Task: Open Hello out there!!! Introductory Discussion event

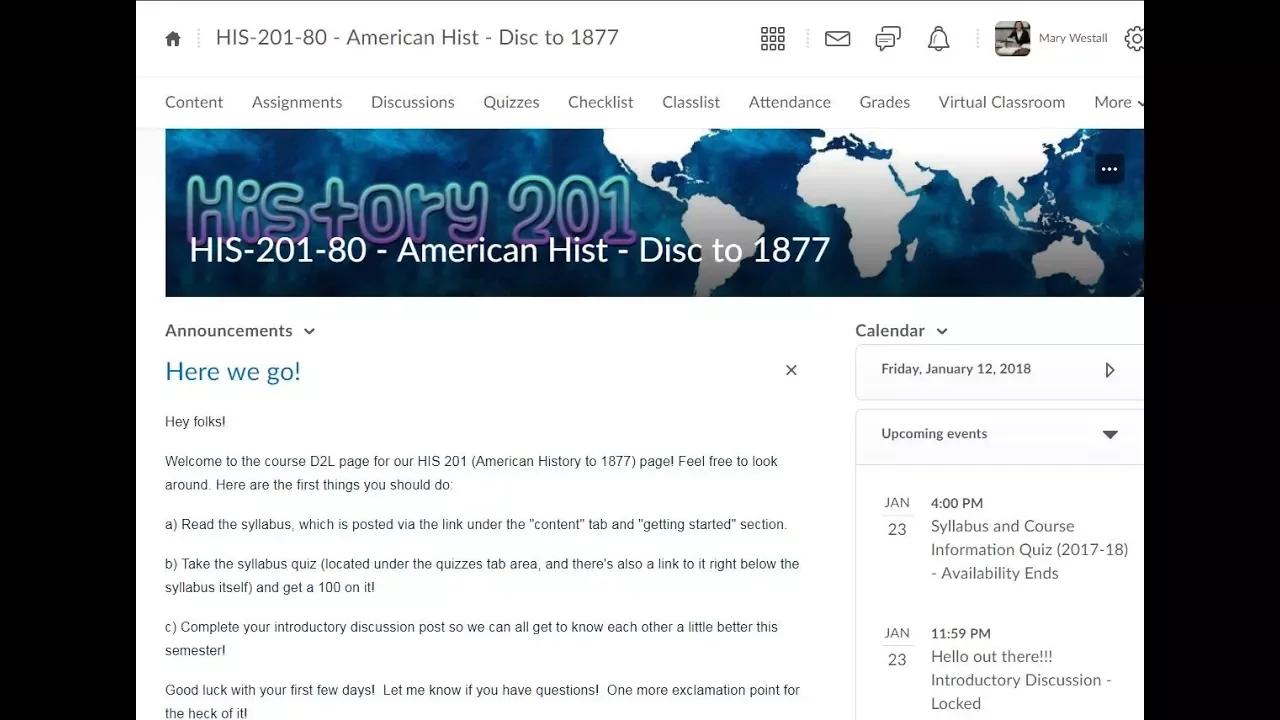Action: pos(1021,680)
